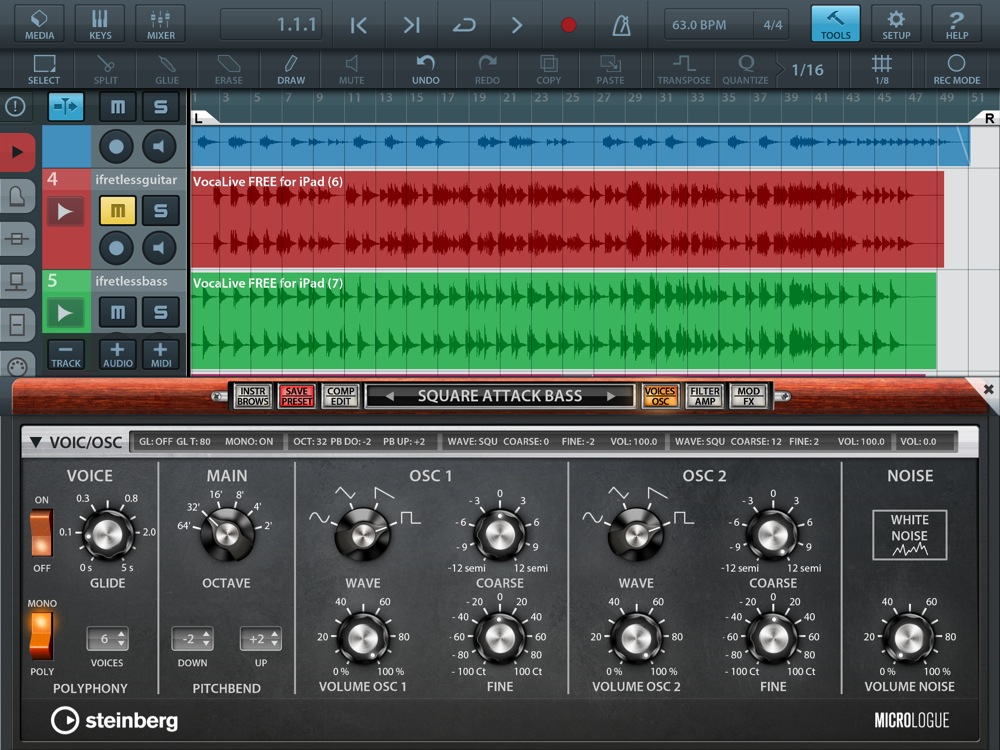The height and width of the screenshot is (750, 1000).
Task: Collapse the VOIC/OSC section triangle
Action: tap(36, 442)
